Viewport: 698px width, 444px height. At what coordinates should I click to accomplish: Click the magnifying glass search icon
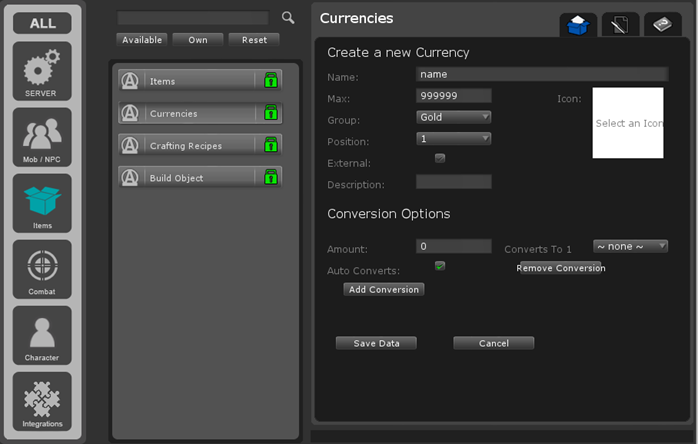click(x=288, y=18)
